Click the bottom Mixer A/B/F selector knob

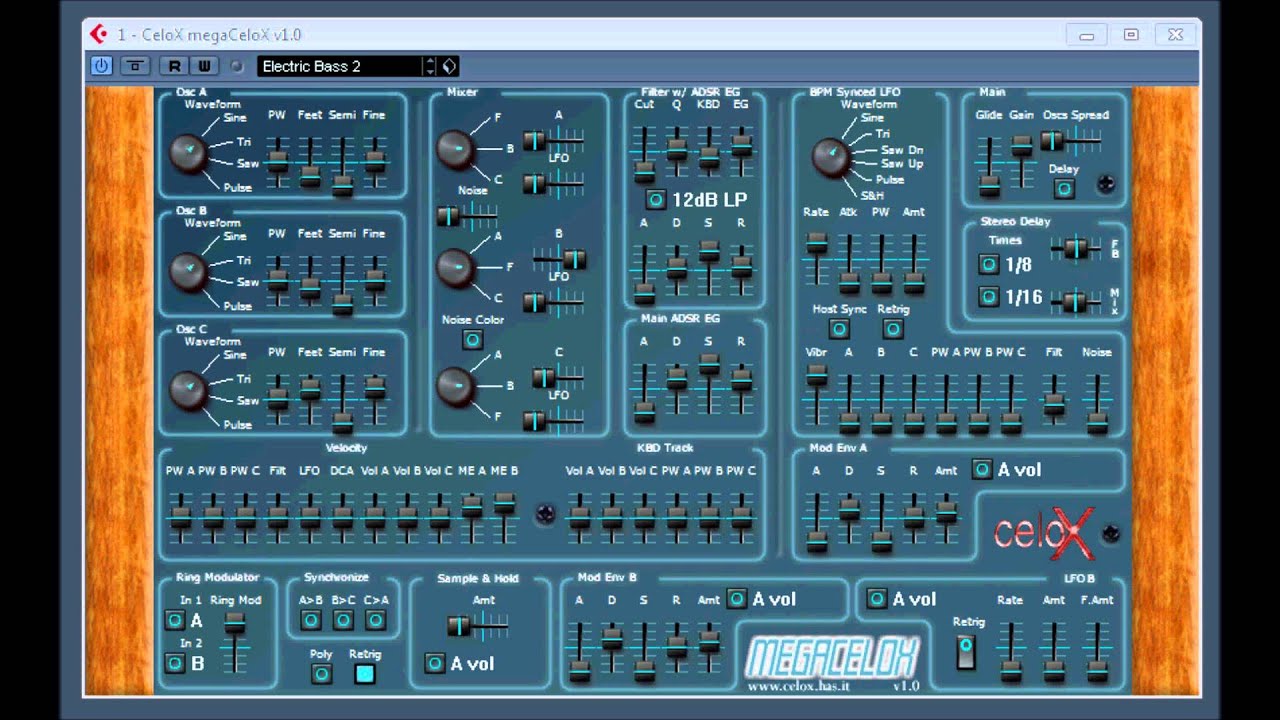coord(455,386)
